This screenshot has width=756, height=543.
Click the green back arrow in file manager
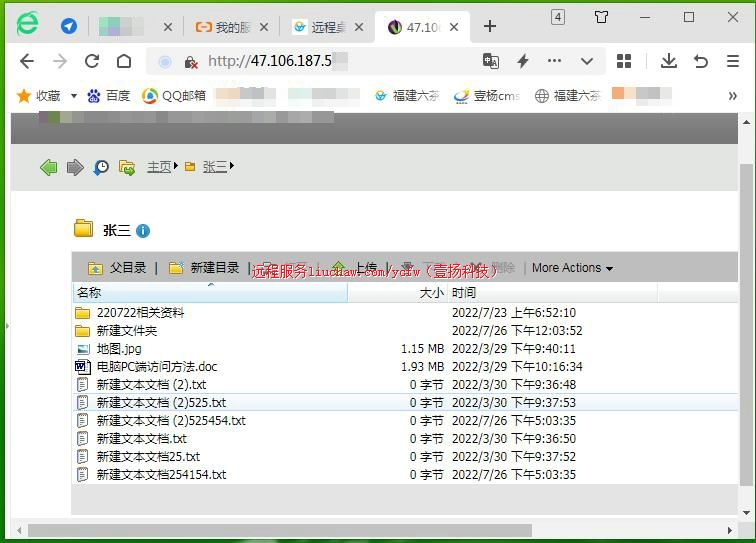point(49,167)
